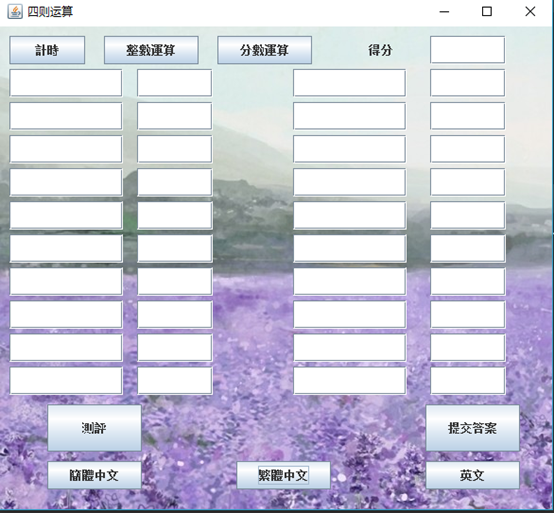This screenshot has height=513, width=554.
Task: Switch language to 英文
Action: click(472, 475)
